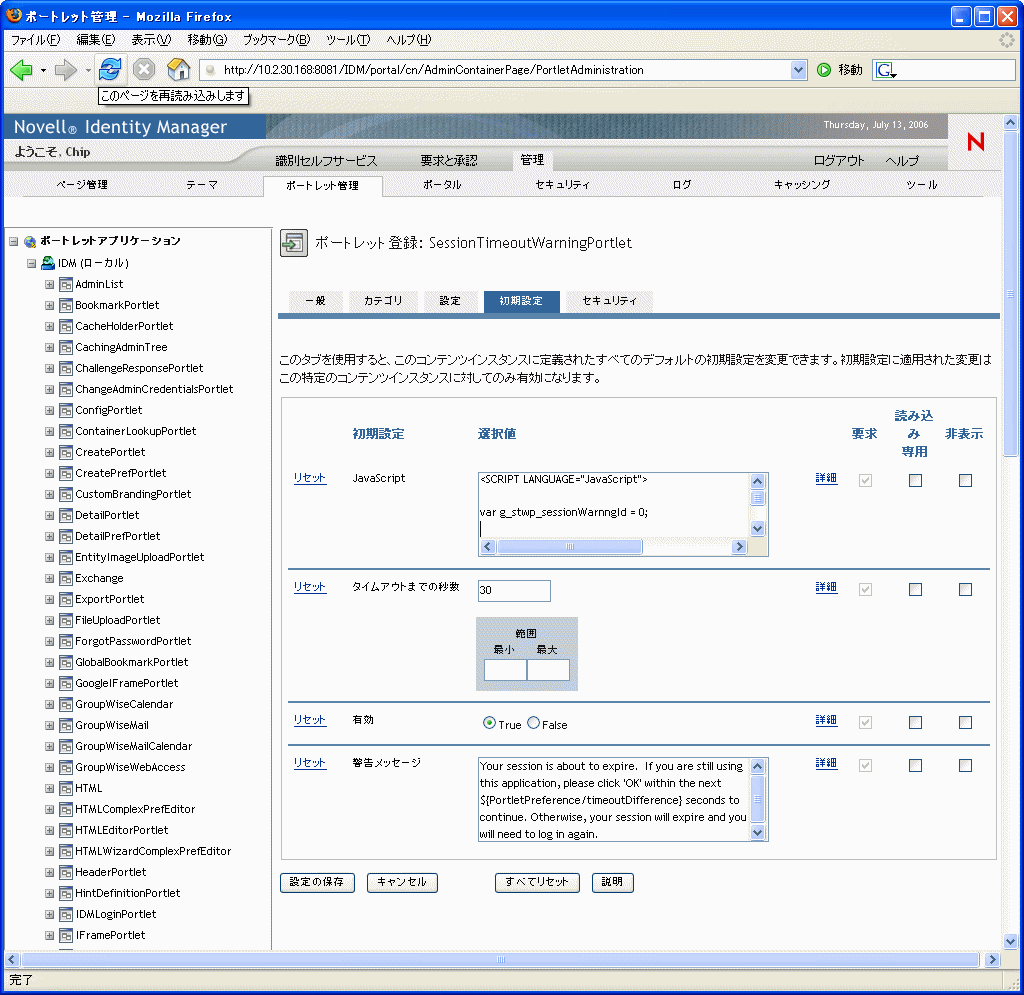Click the timeout seconds input field
This screenshot has height=995, width=1024.
(514, 590)
